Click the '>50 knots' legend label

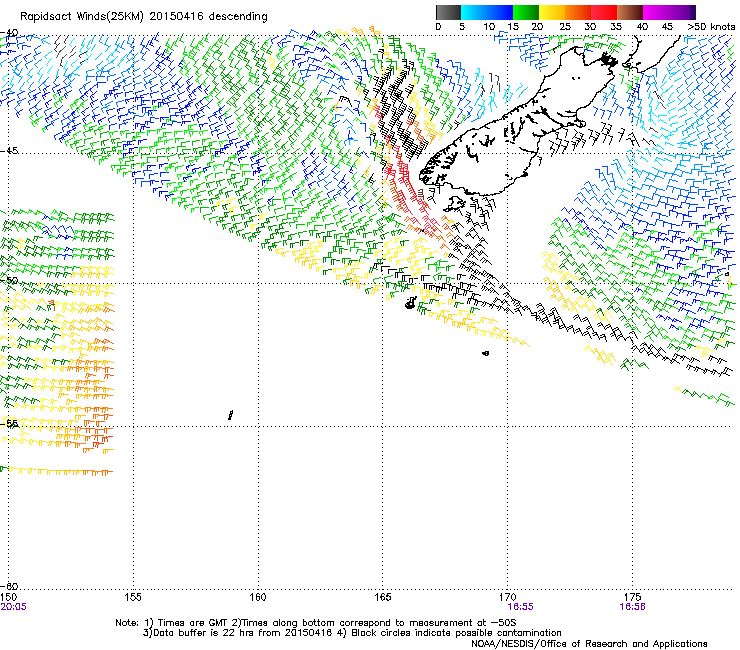(x=711, y=27)
